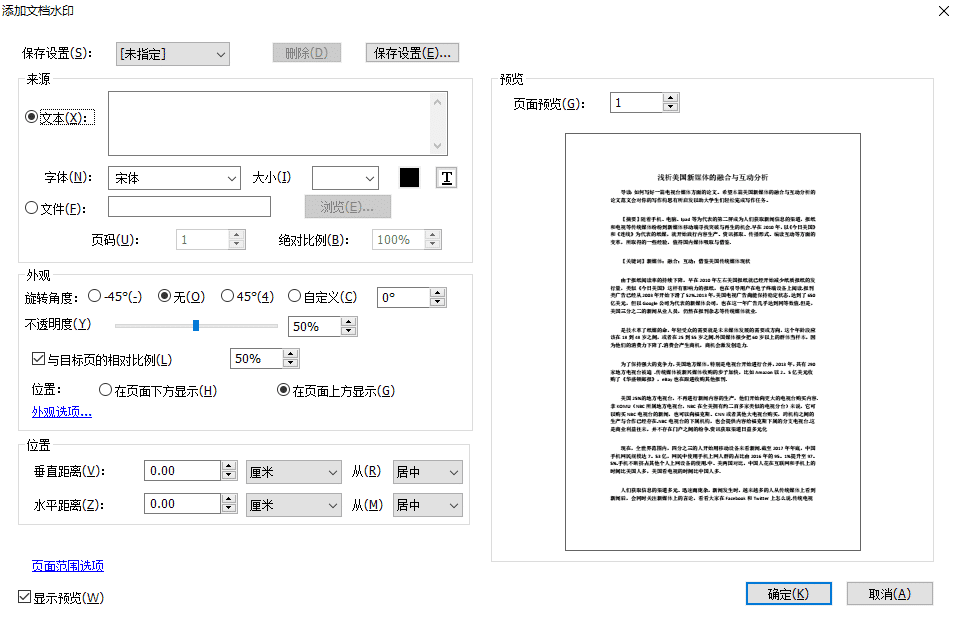This screenshot has height=630, width=956.
Task: Click the 浏览(E)... browse button
Action: click(348, 207)
